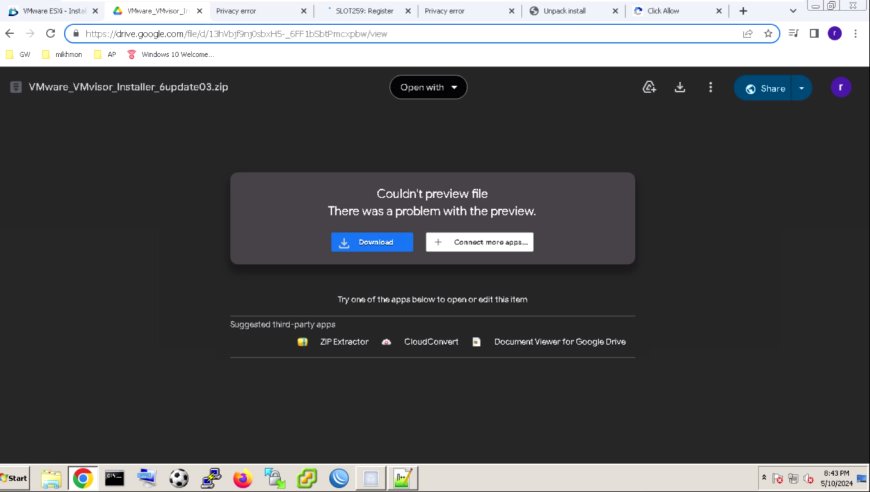This screenshot has height=492, width=870.
Task: Expand the Share button dropdown arrow
Action: tap(801, 88)
